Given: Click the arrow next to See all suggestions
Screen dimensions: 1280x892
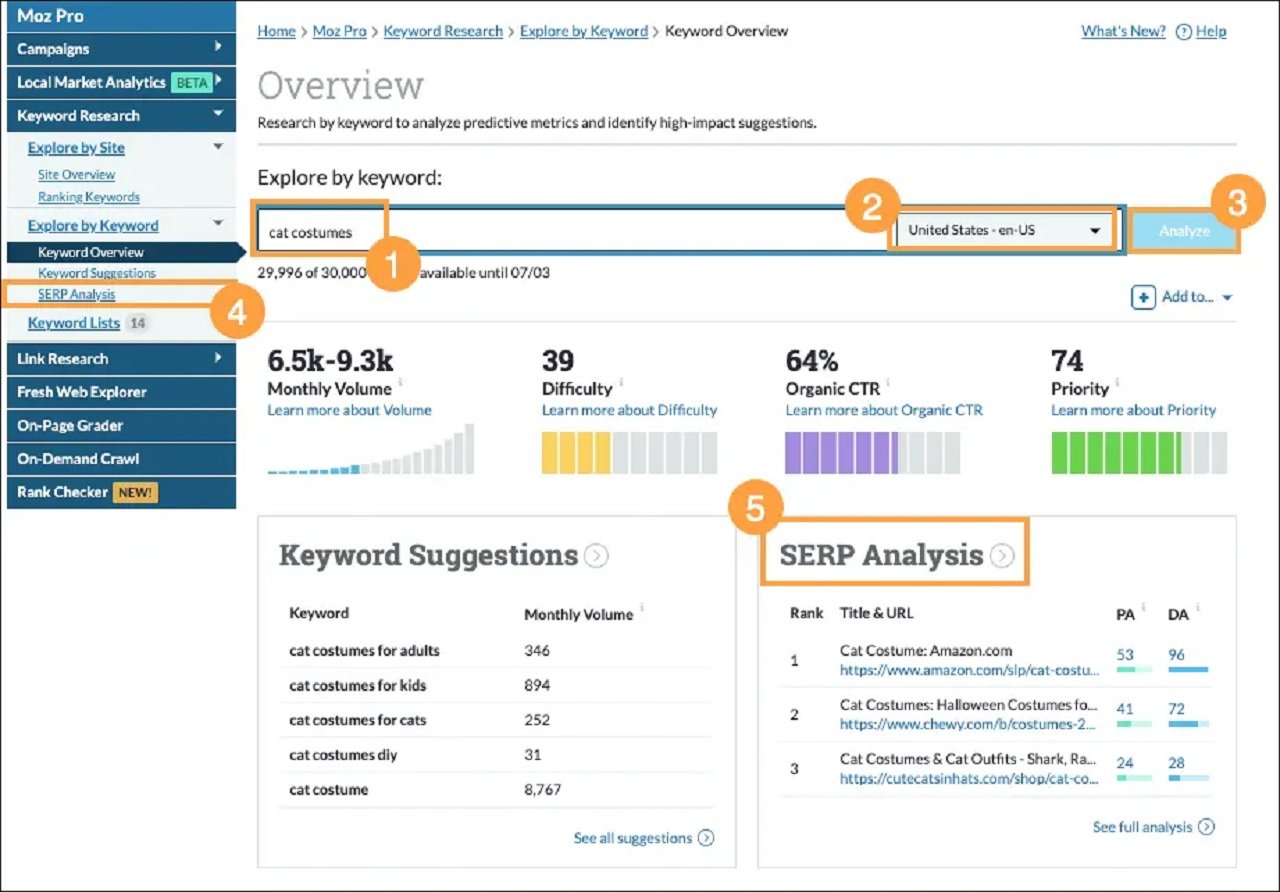Looking at the screenshot, I should [x=707, y=838].
